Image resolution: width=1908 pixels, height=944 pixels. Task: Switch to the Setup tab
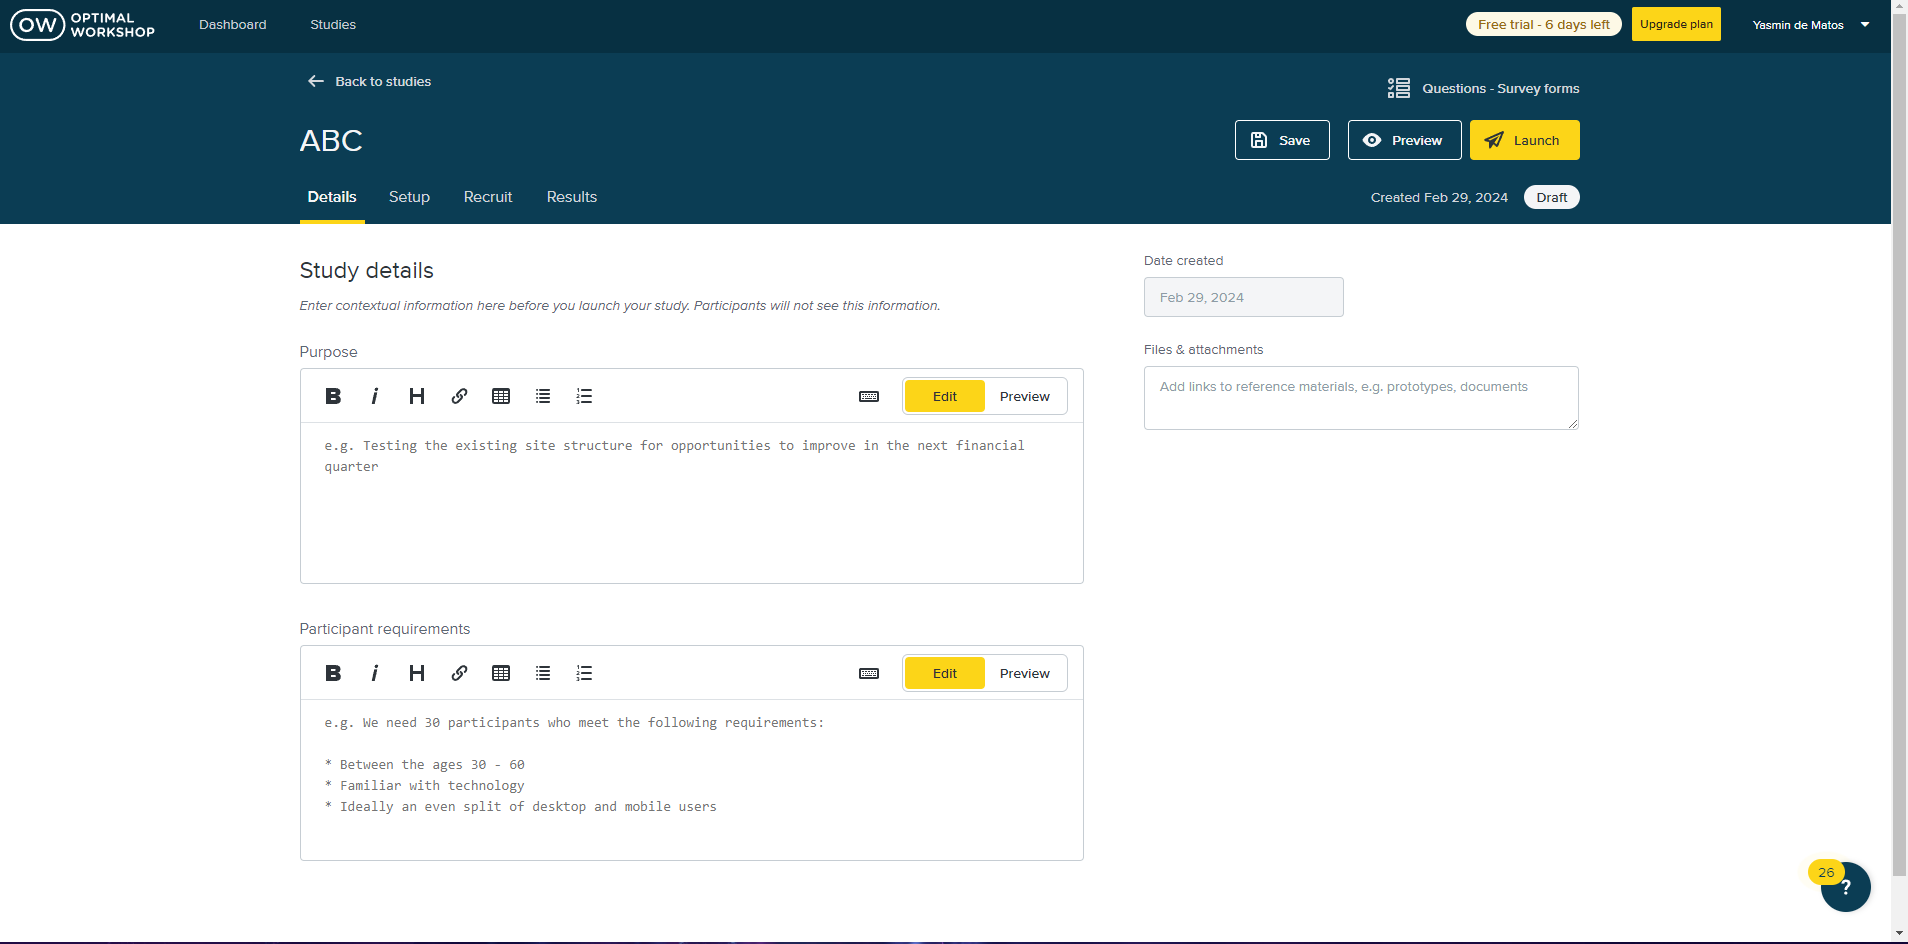pos(409,197)
